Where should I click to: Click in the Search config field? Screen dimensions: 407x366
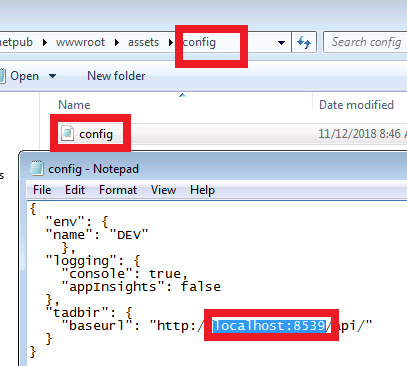[x=365, y=42]
